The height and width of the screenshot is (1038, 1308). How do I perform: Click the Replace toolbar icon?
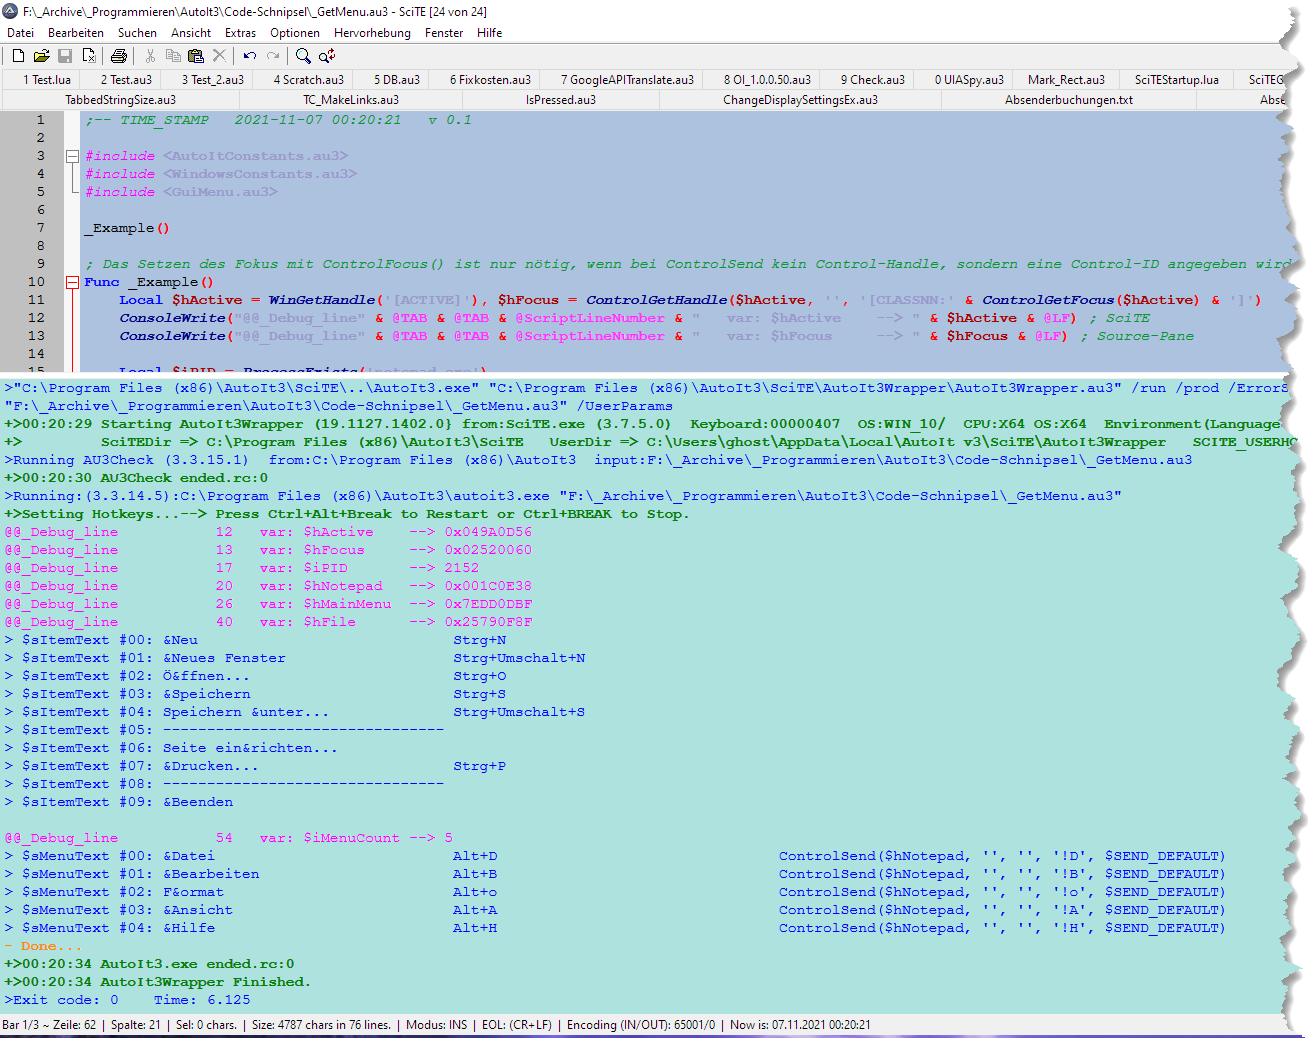coord(327,56)
